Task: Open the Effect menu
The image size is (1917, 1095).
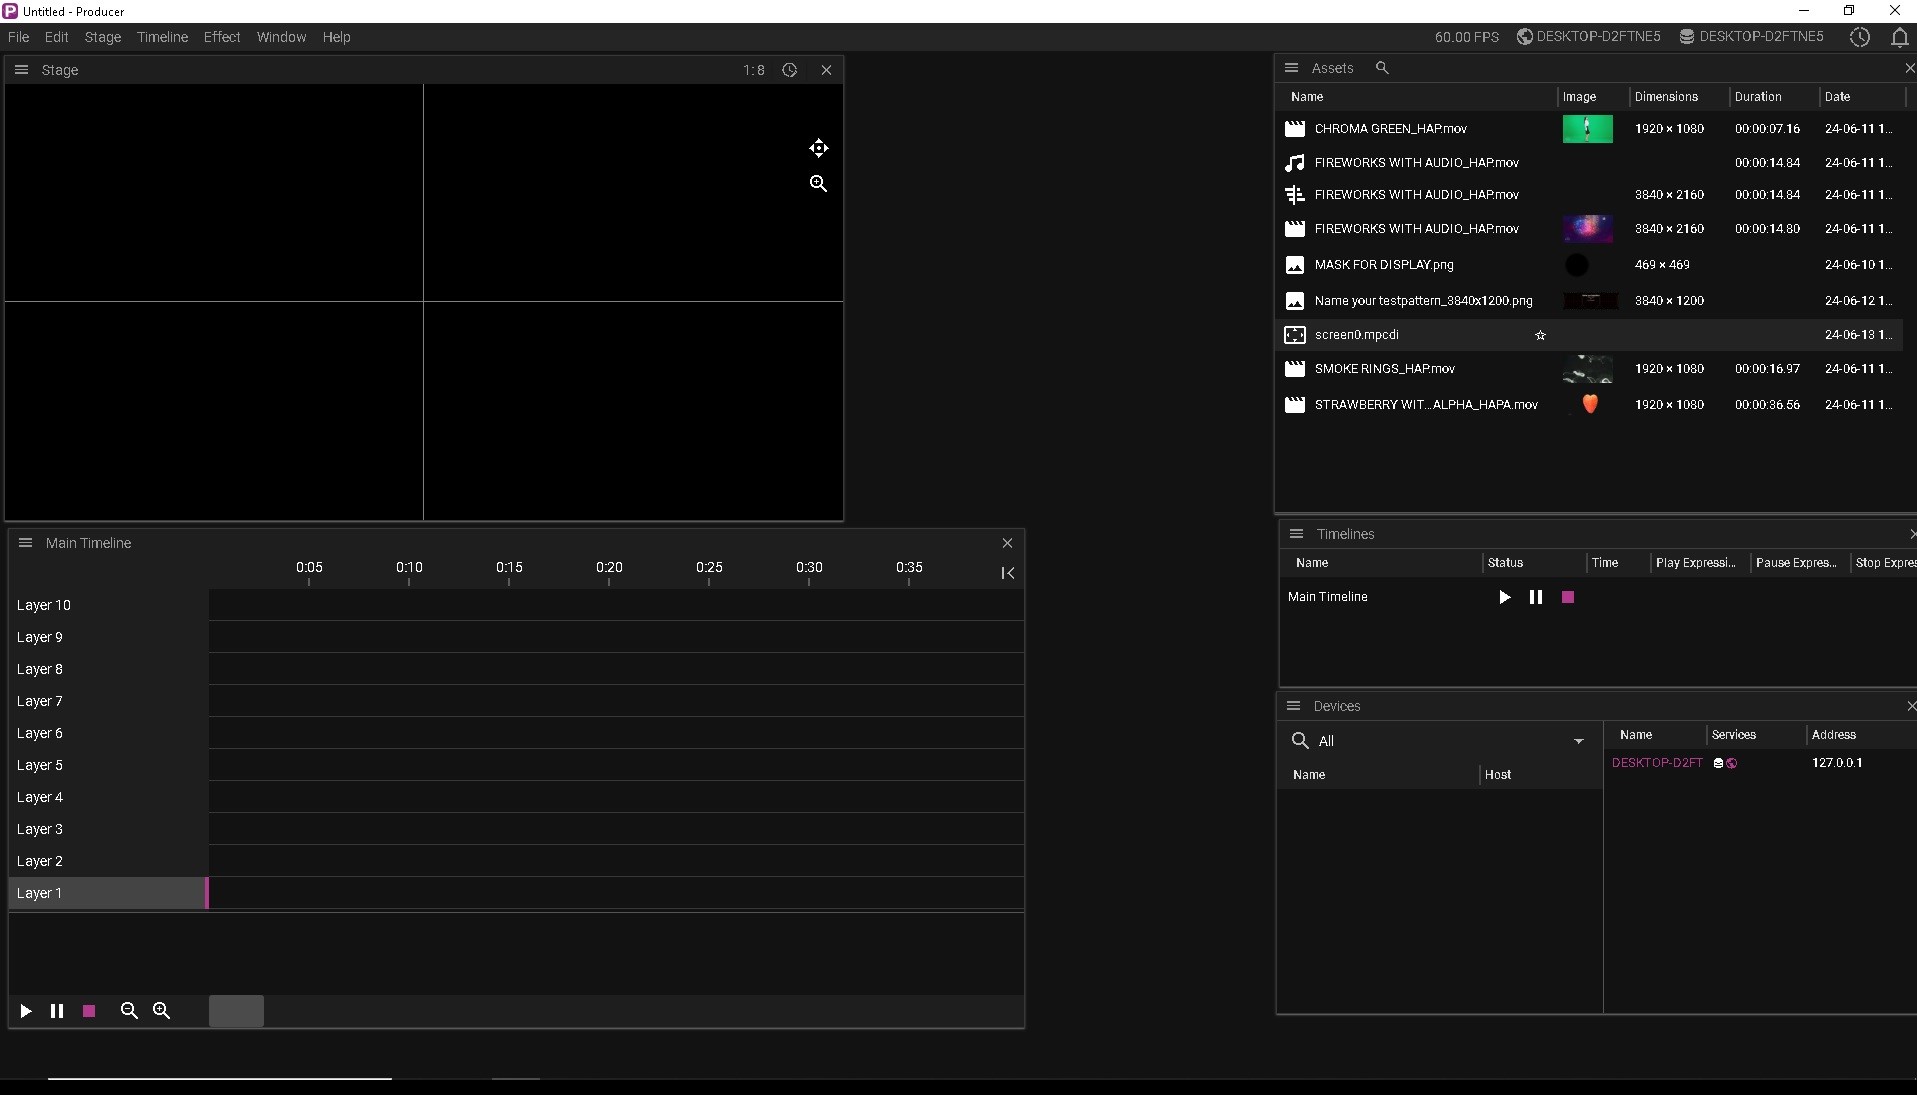Action: (222, 37)
